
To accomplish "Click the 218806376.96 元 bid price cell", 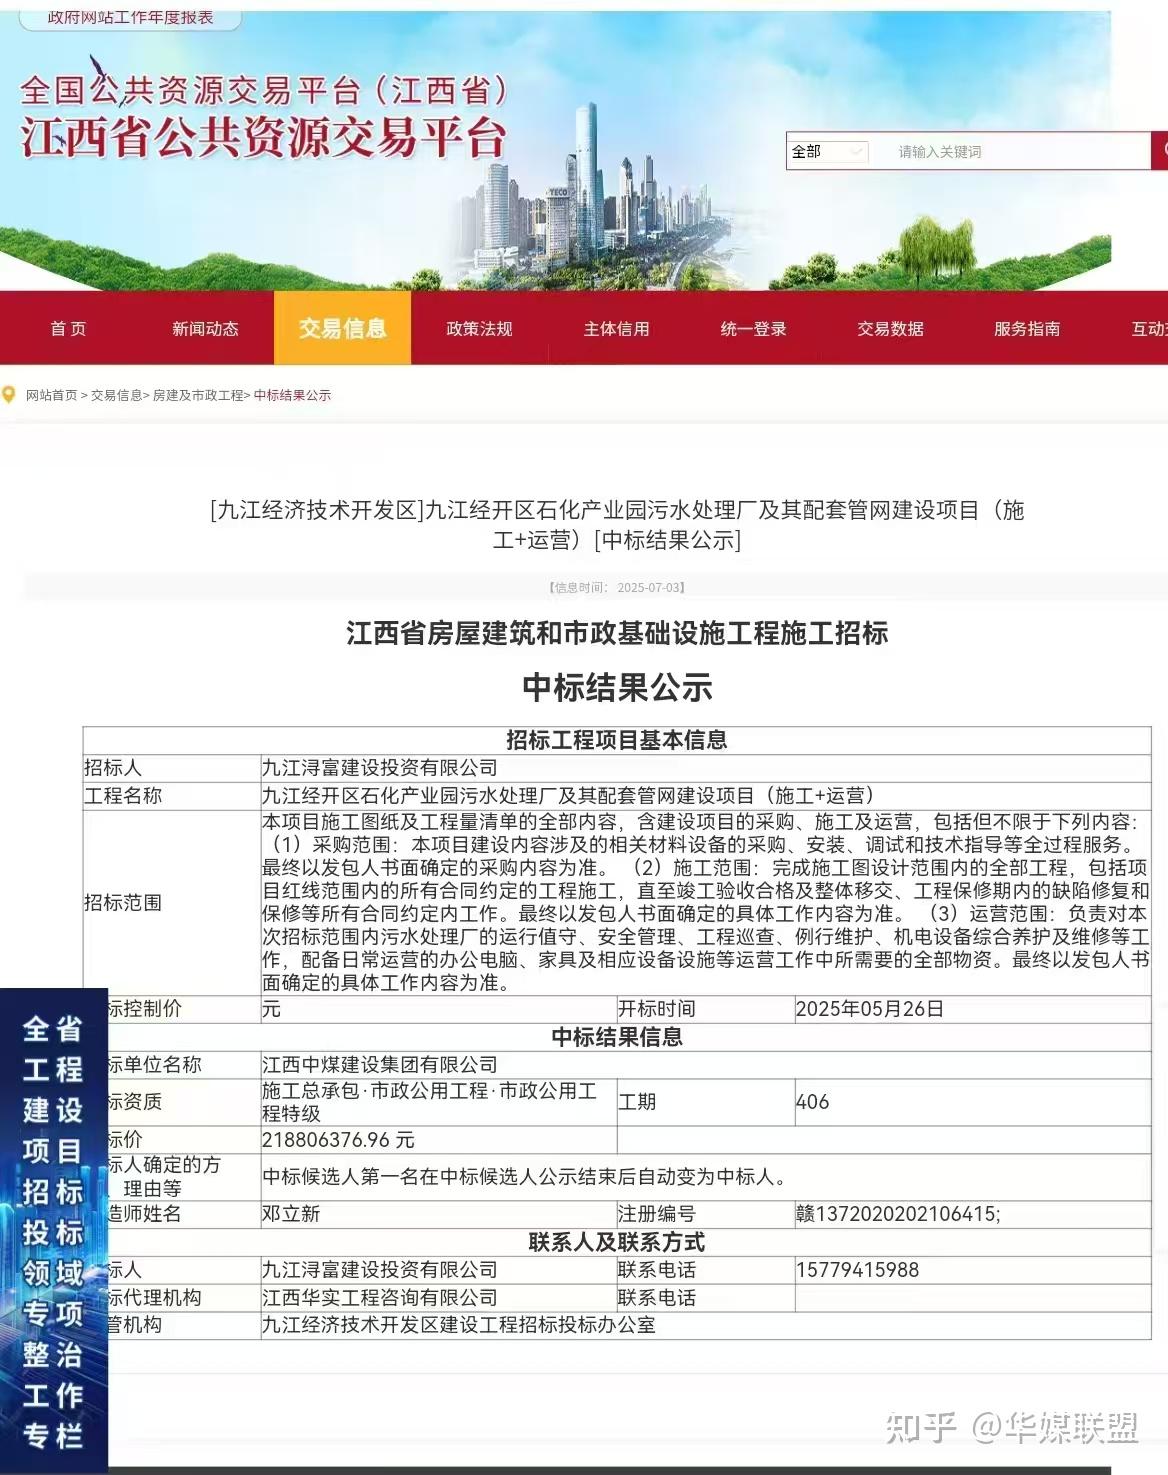I will point(438,1140).
